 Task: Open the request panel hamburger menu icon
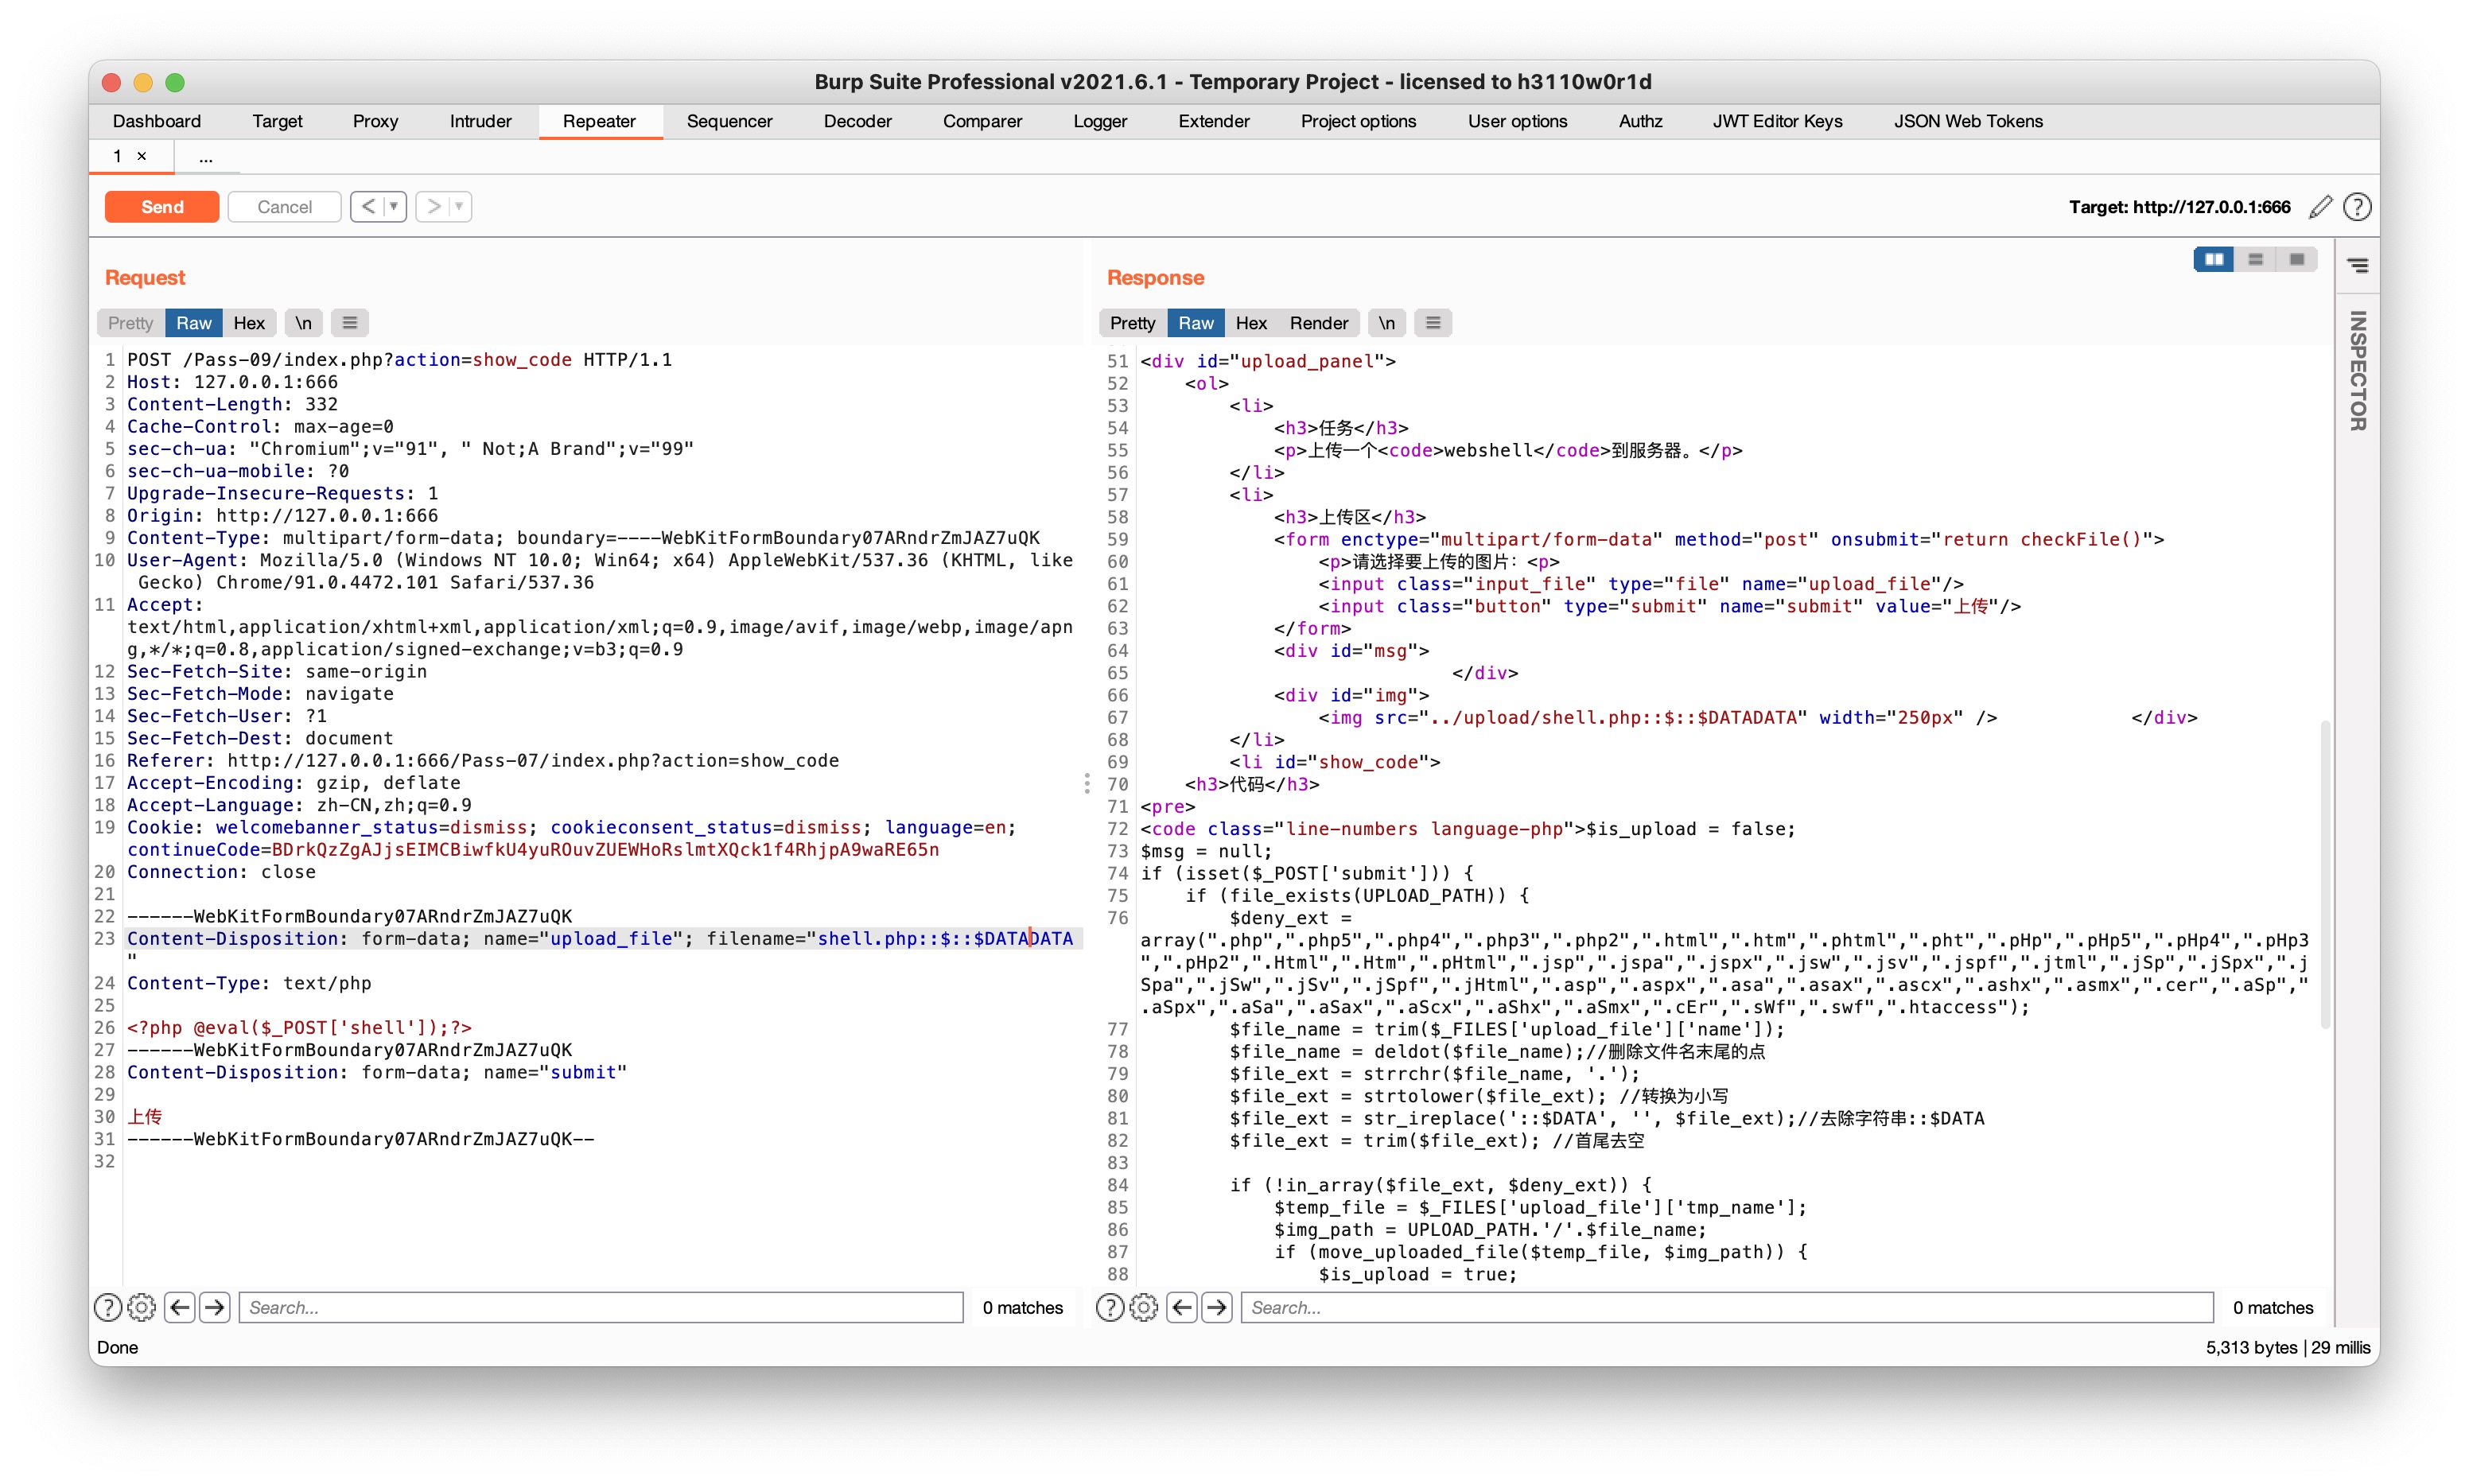349,323
